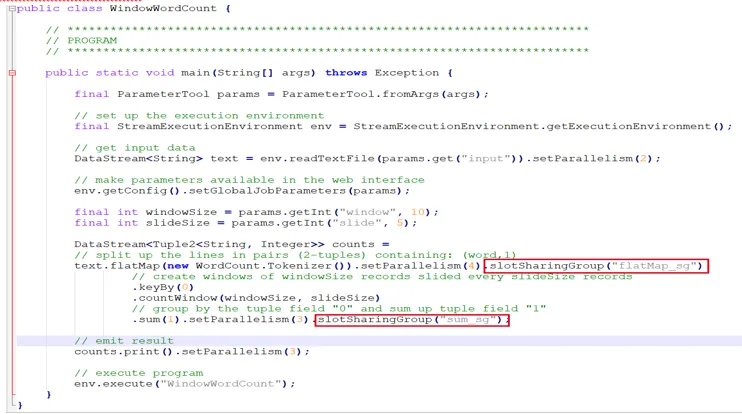
Task: Click counts.print() statement
Action: point(192,352)
